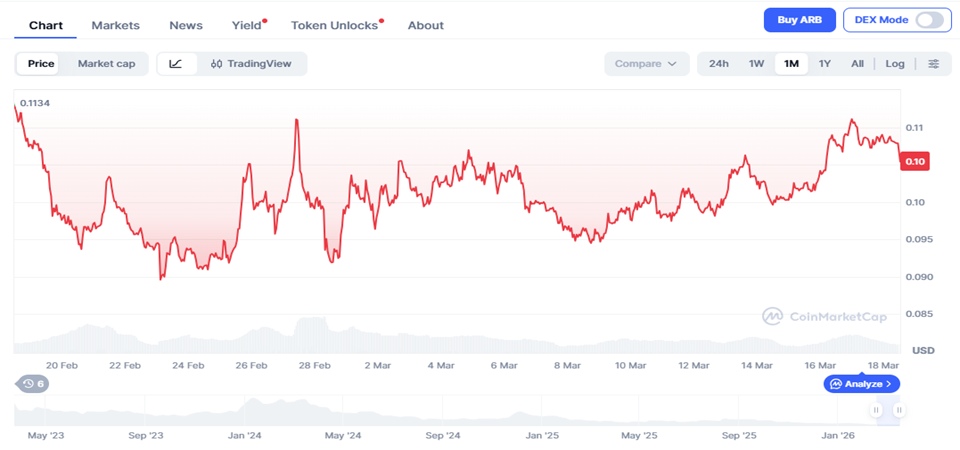Expand the Compare dropdown
Screen dimensions: 960x450
(x=646, y=64)
